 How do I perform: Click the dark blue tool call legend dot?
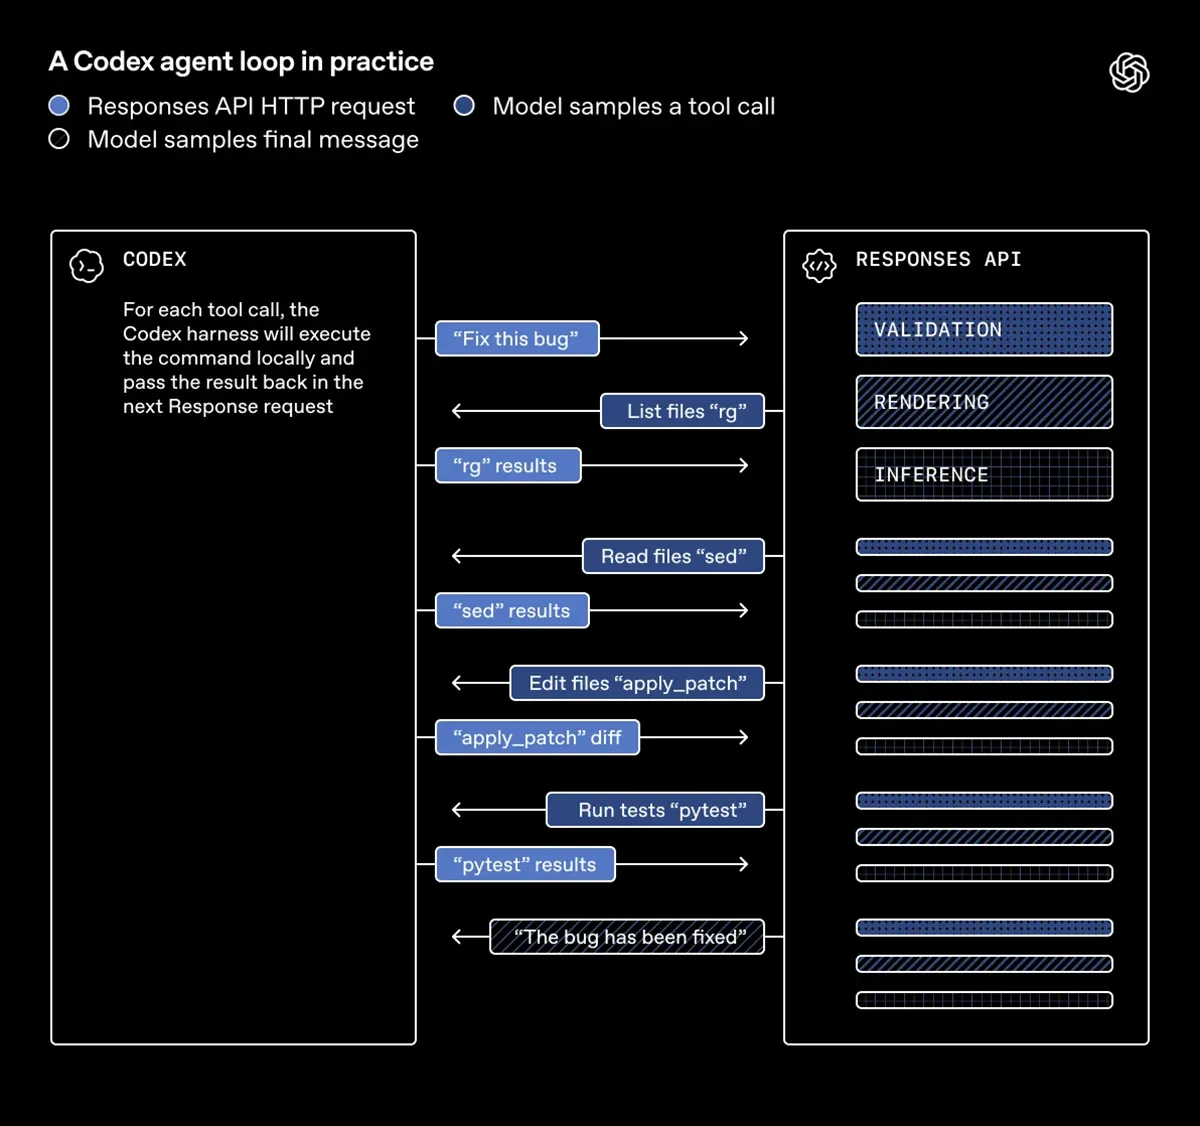coord(464,106)
